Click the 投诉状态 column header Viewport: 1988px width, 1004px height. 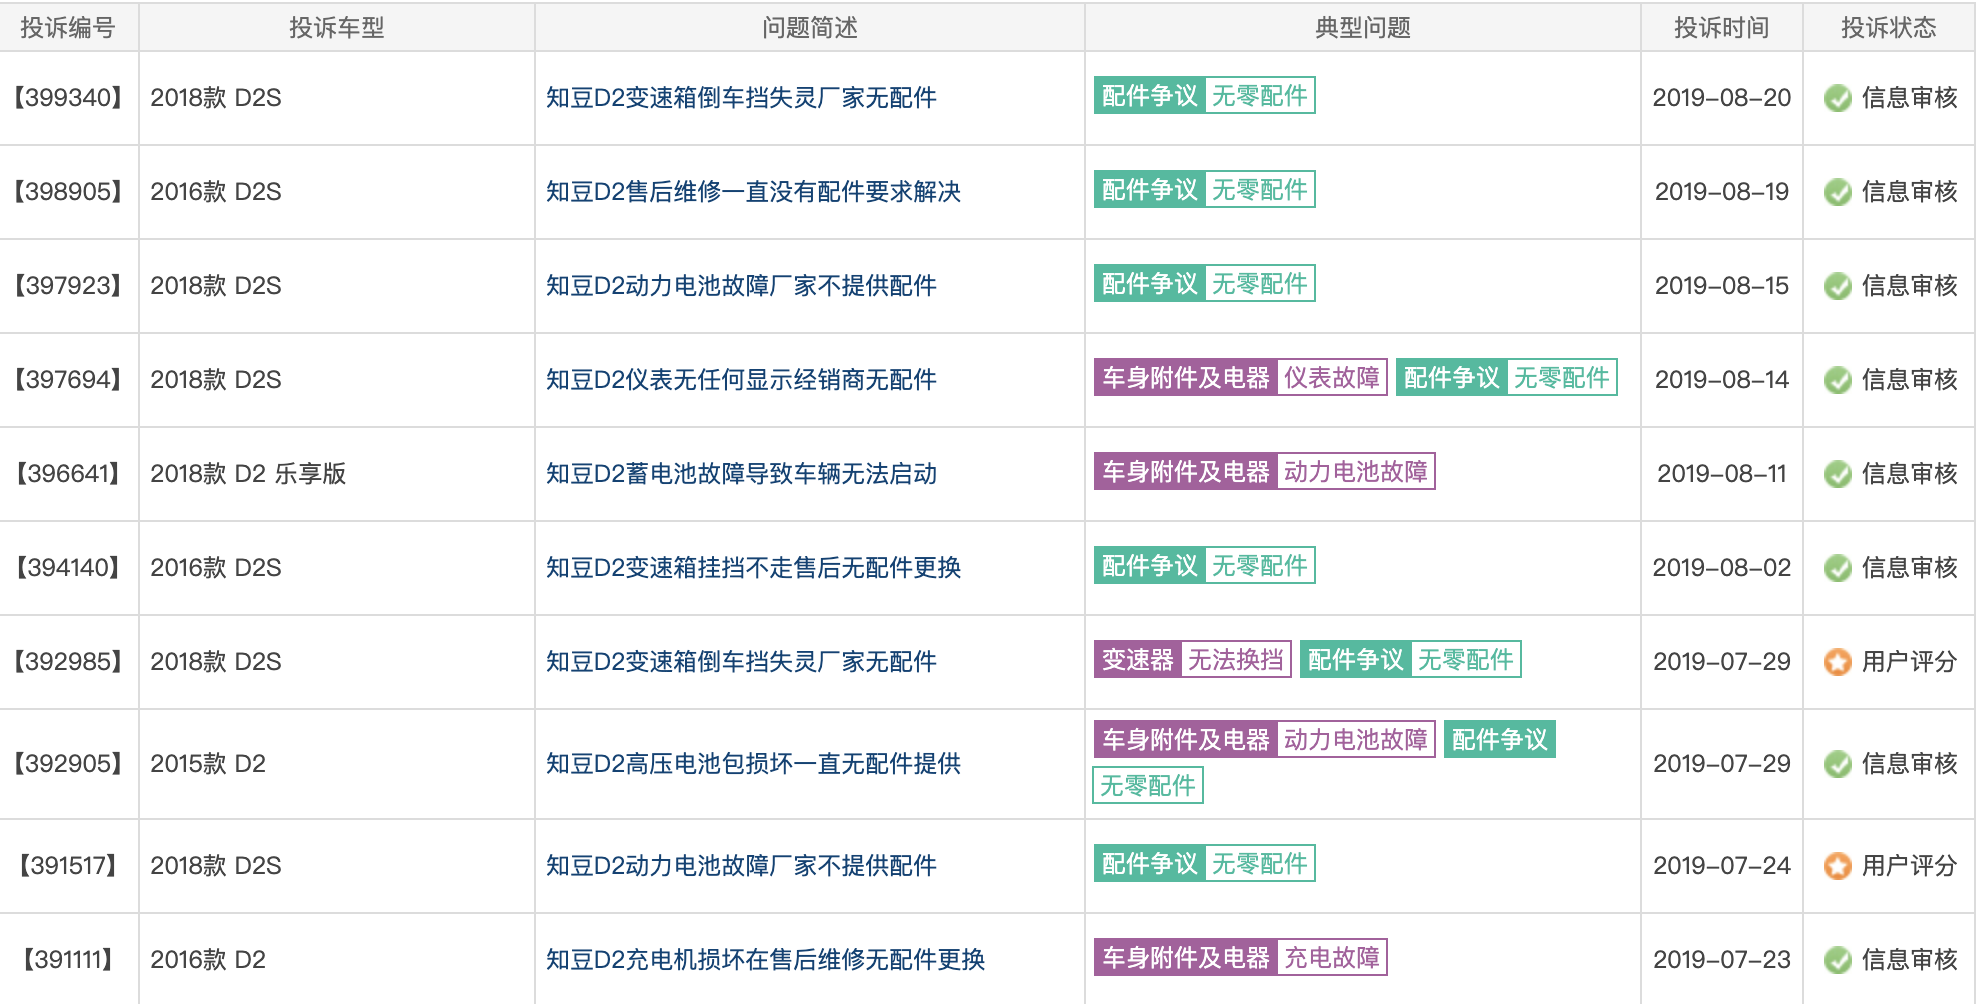(x=1888, y=27)
